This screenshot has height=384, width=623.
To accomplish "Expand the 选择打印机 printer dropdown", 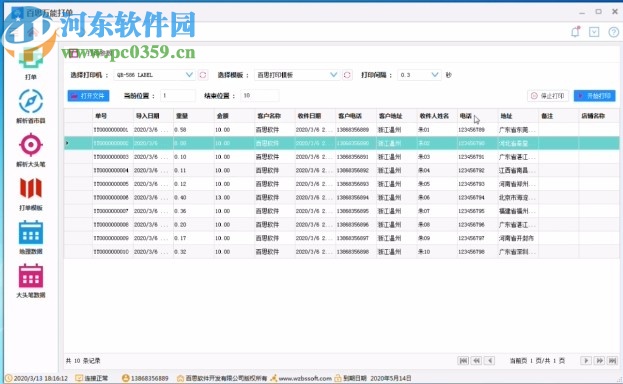I will (x=189, y=75).
